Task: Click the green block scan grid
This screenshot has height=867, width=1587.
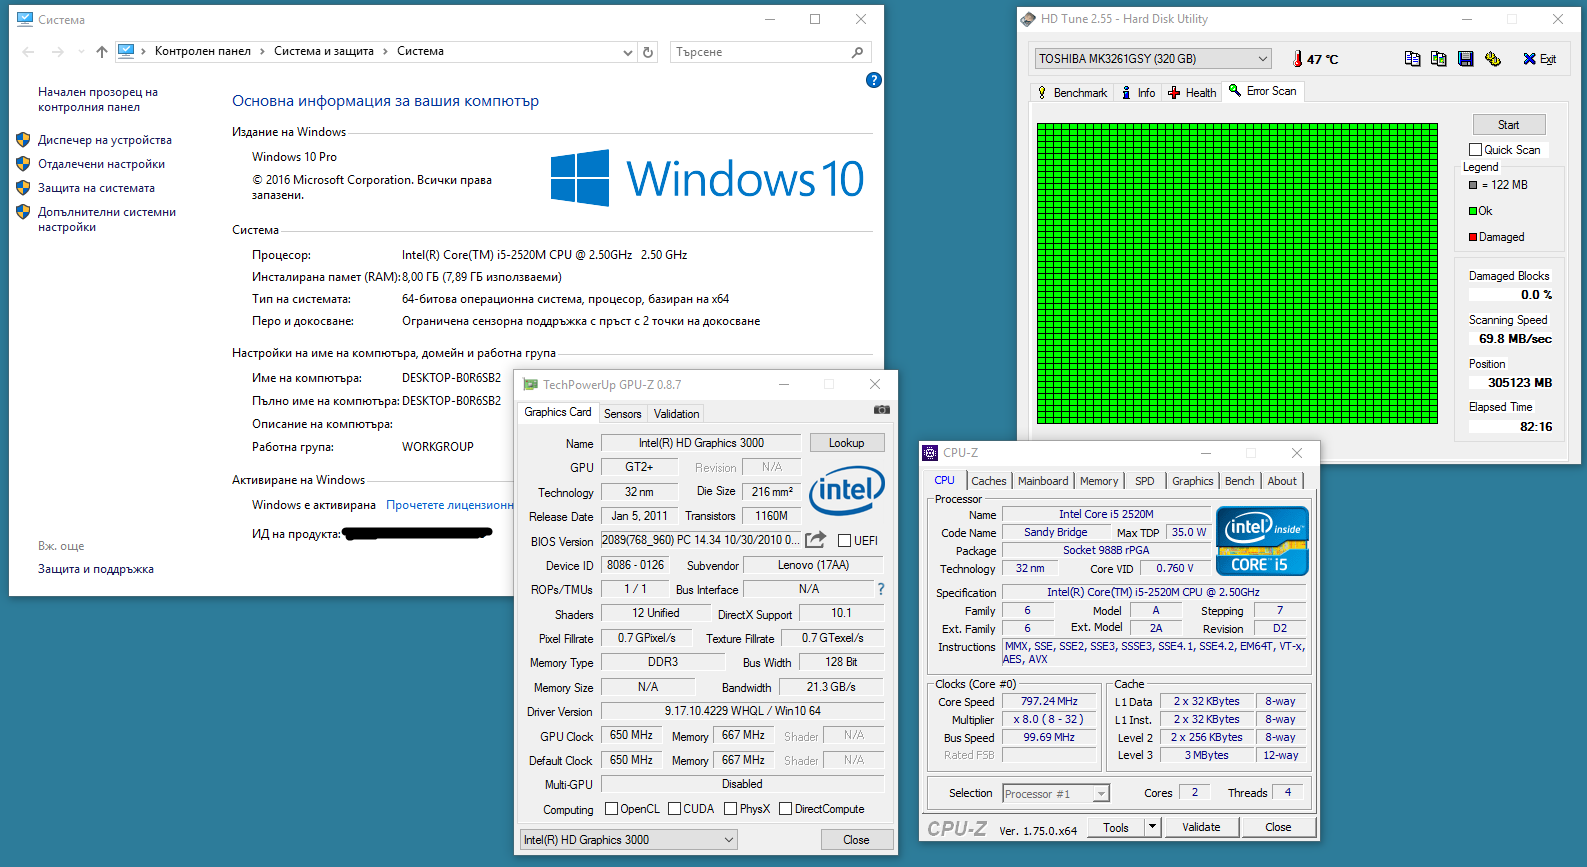Action: coord(1237,273)
